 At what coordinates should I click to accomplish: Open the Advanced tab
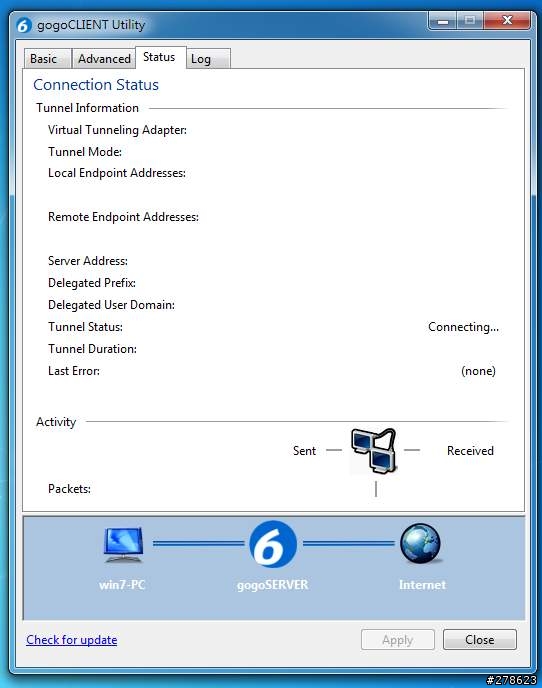(104, 59)
